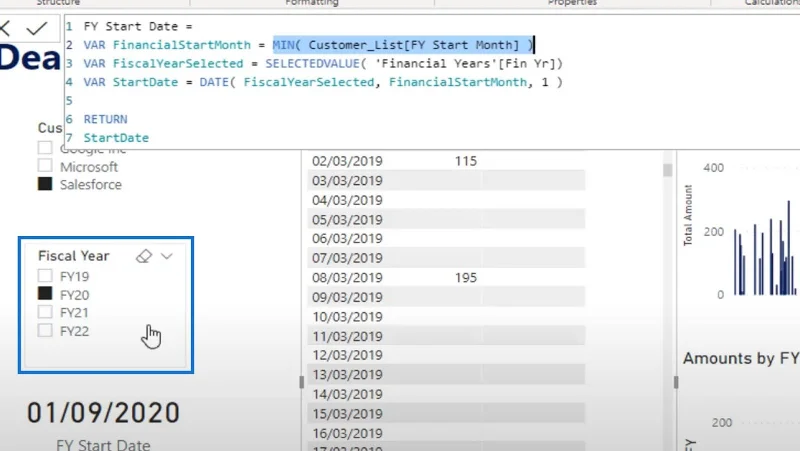
Task: Cancel formula editing with the X icon
Action: (x=5, y=28)
